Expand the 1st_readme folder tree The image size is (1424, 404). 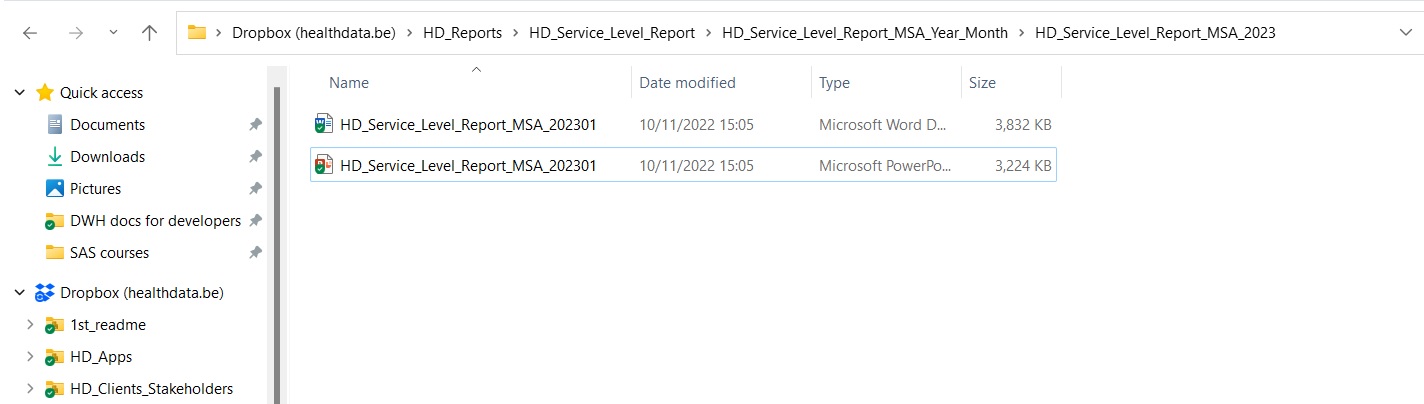click(30, 325)
